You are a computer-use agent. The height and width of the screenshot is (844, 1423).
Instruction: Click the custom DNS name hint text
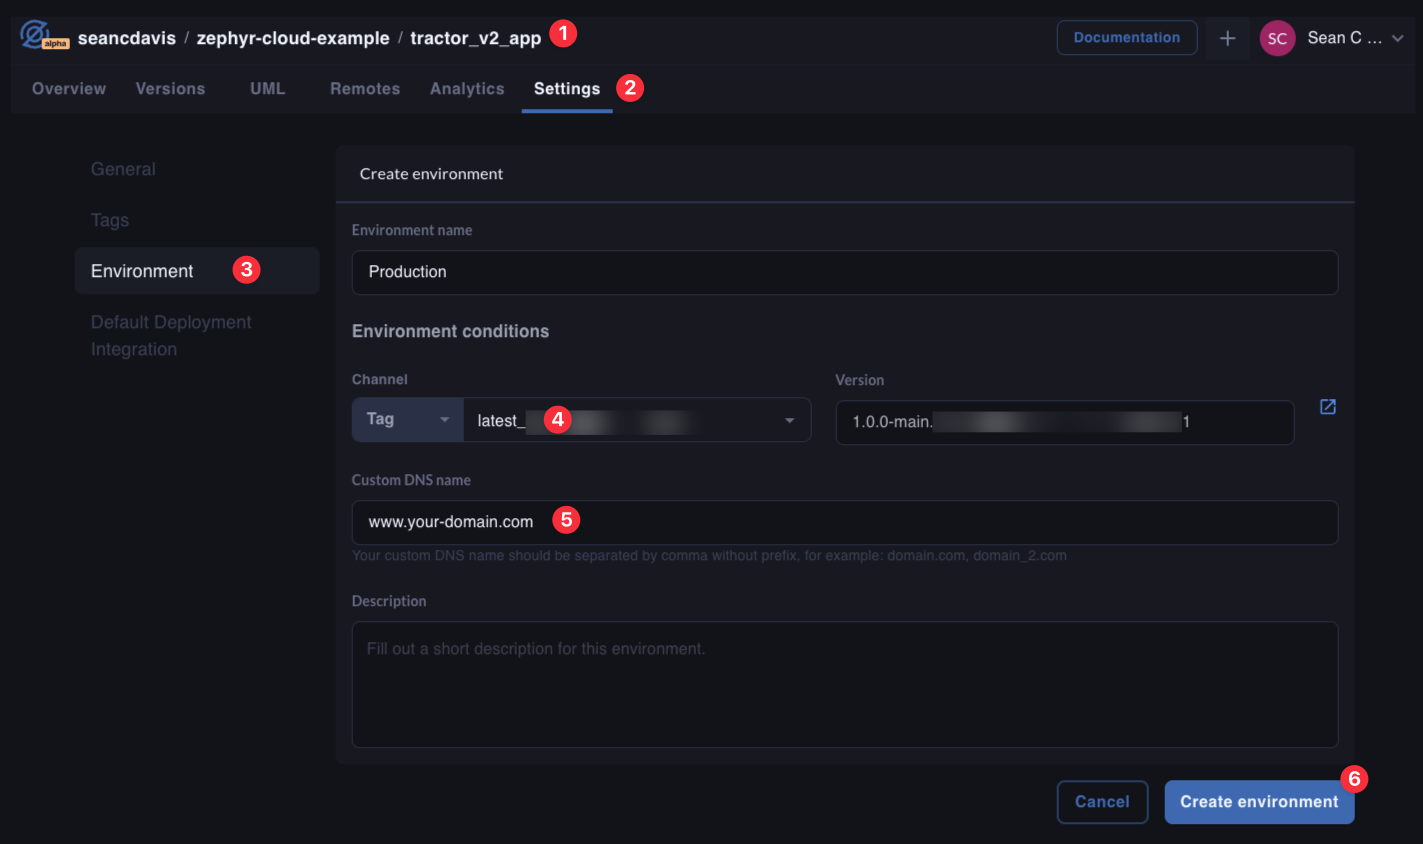coord(709,556)
